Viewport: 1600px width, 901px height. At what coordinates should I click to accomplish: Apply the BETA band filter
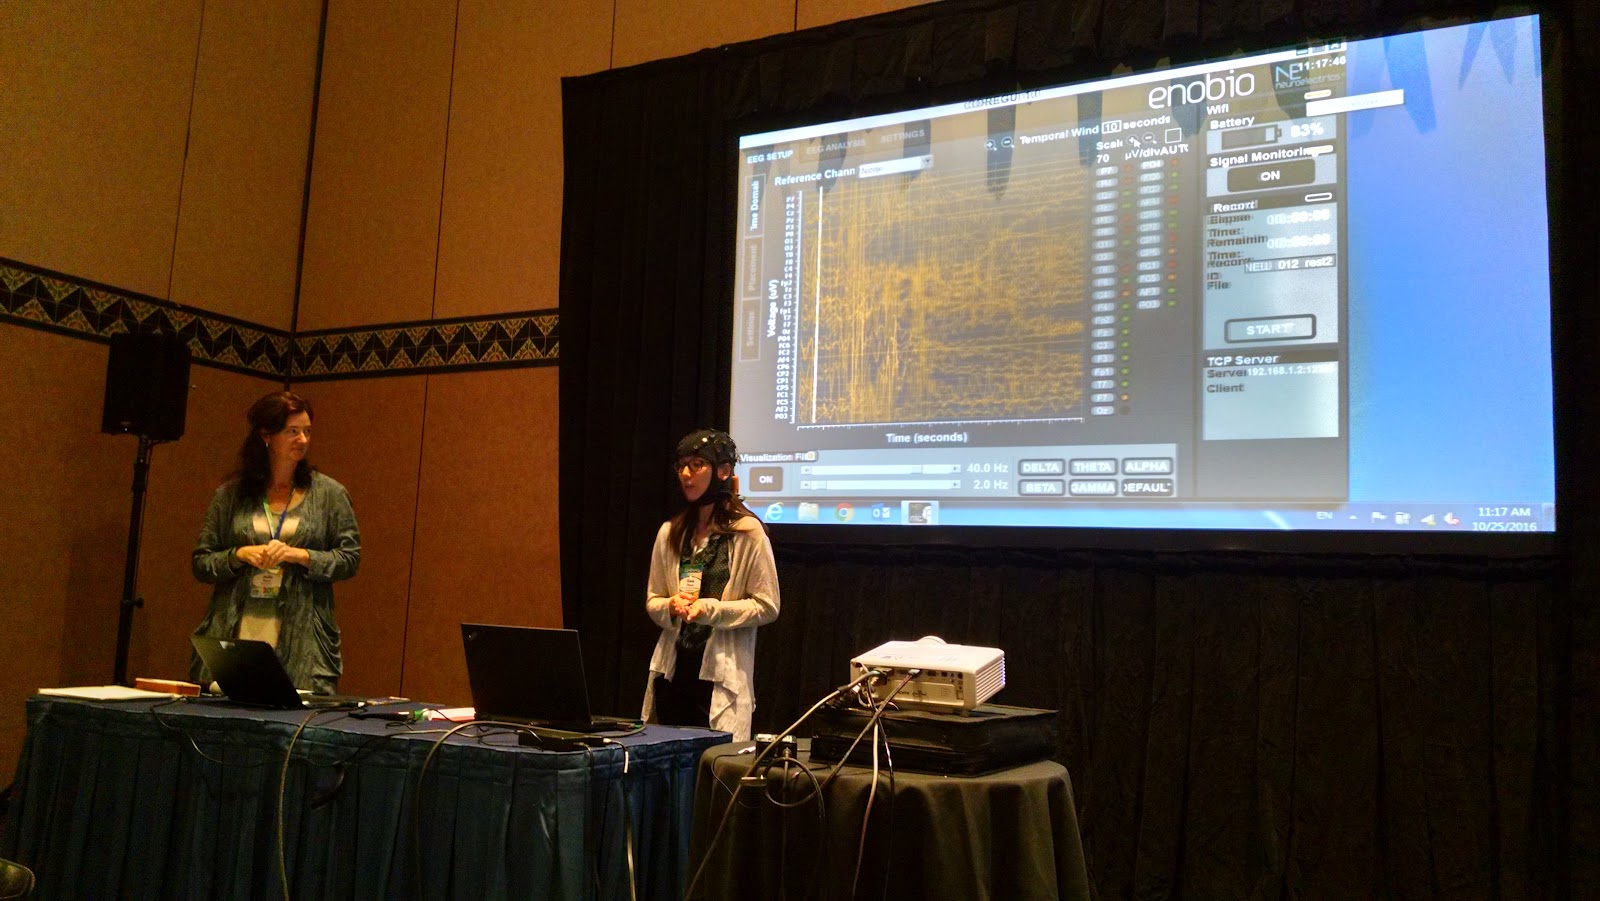pos(1041,487)
